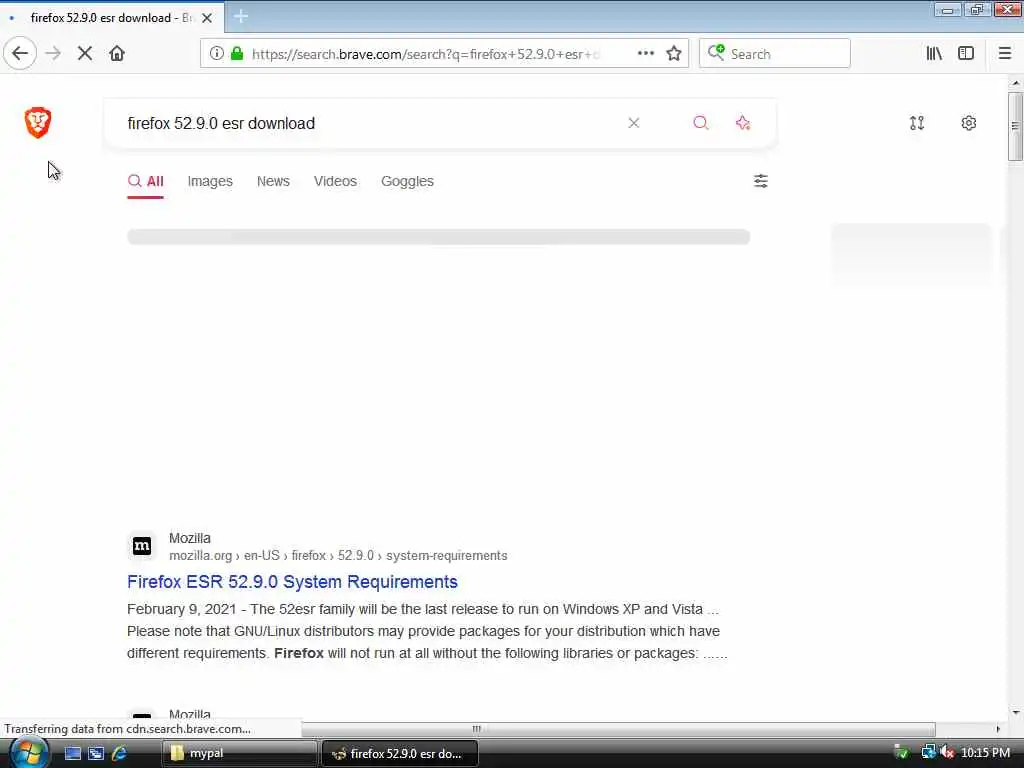Click Show Desktop in quick launch

[73, 753]
